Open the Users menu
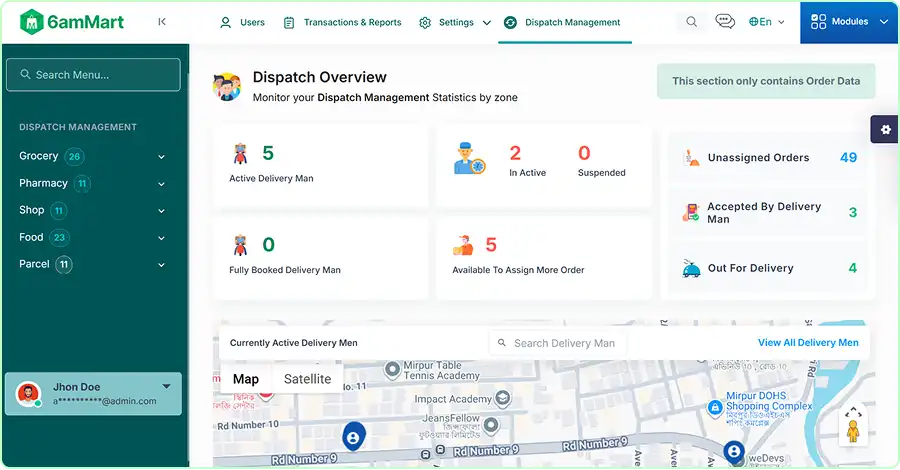900x470 pixels. click(242, 22)
